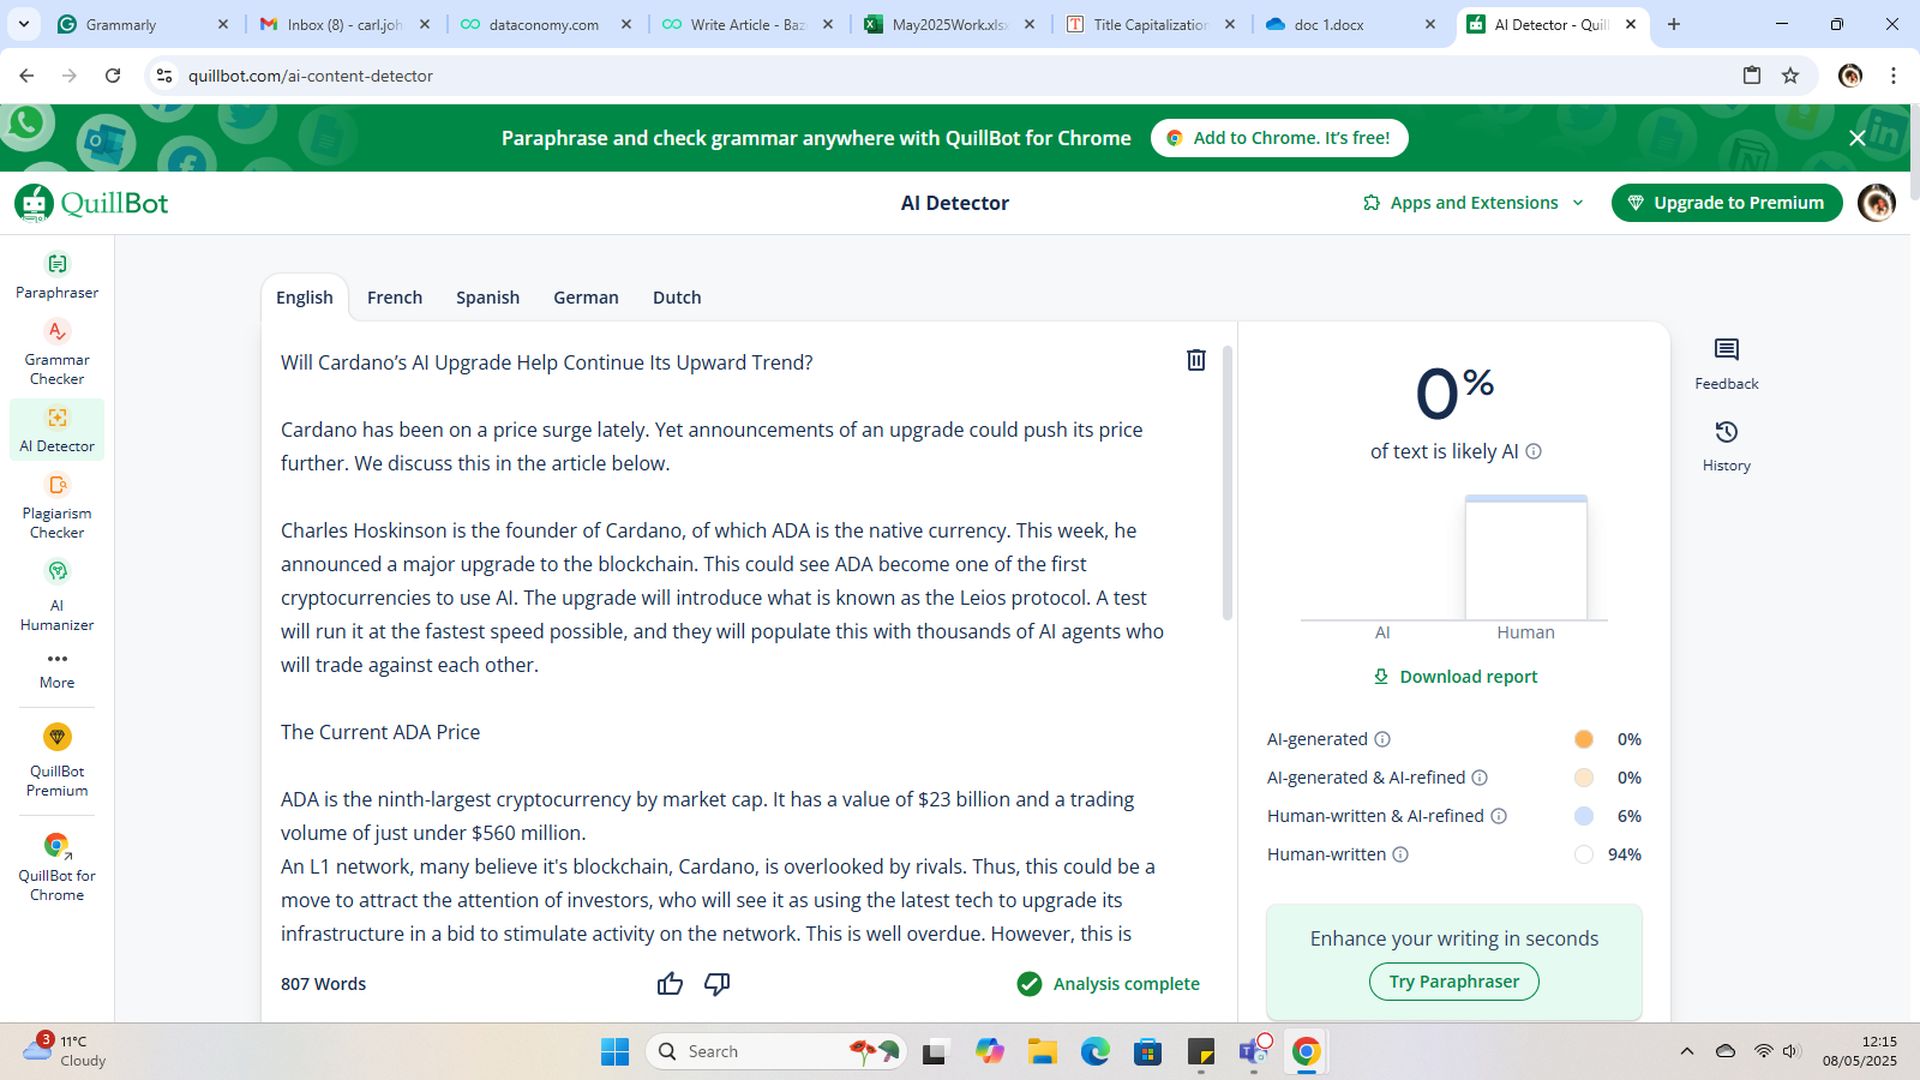Open QuillBot for Chrome sidebar link
Image resolution: width=1920 pixels, height=1080 pixels.
pos(57,867)
